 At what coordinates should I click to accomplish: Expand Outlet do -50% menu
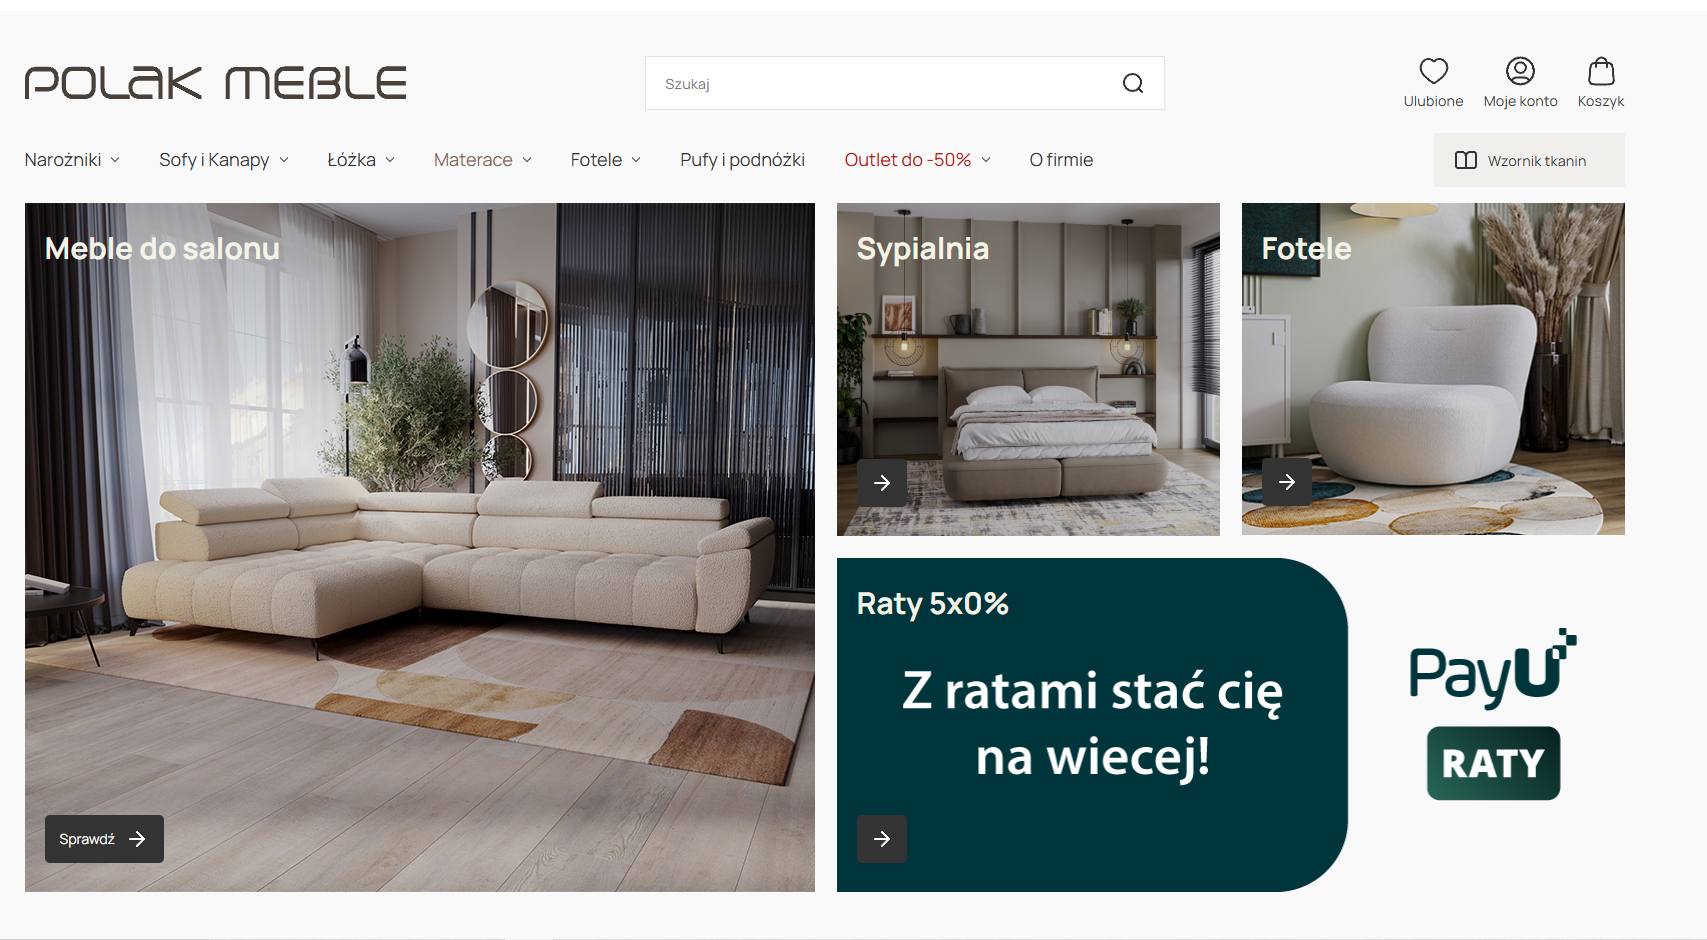[917, 160]
